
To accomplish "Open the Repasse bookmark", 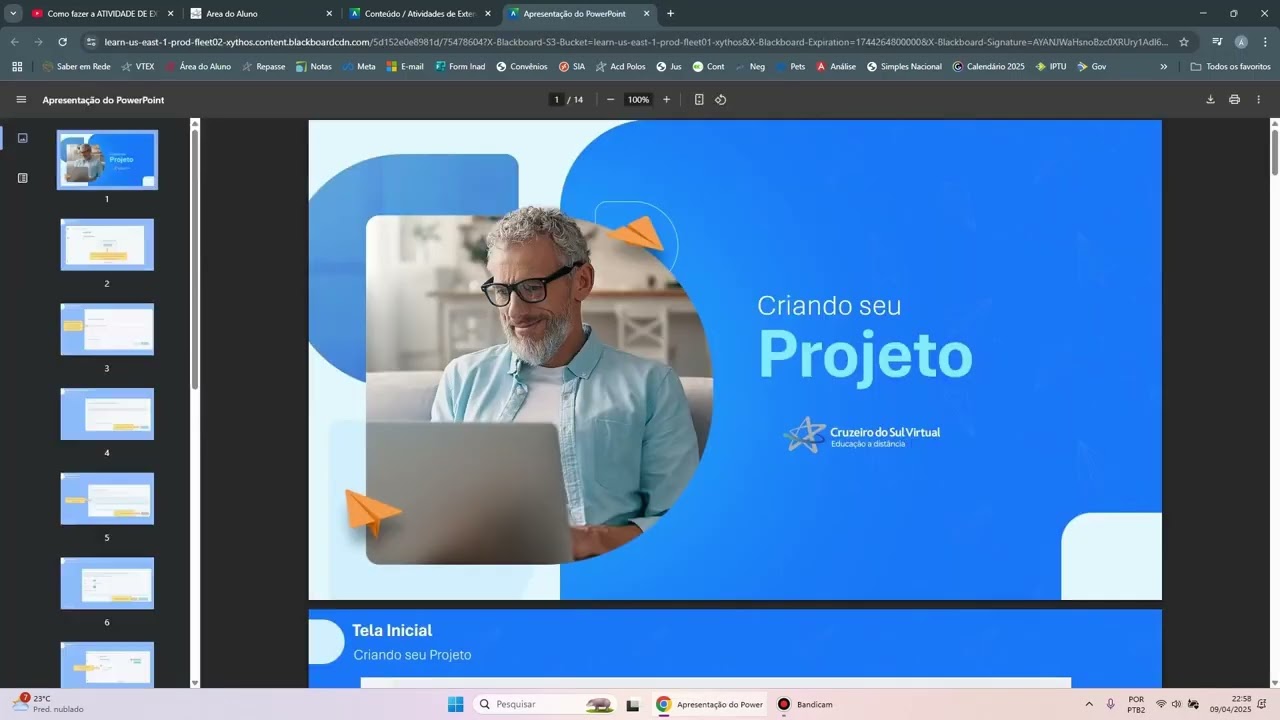I will (263, 67).
